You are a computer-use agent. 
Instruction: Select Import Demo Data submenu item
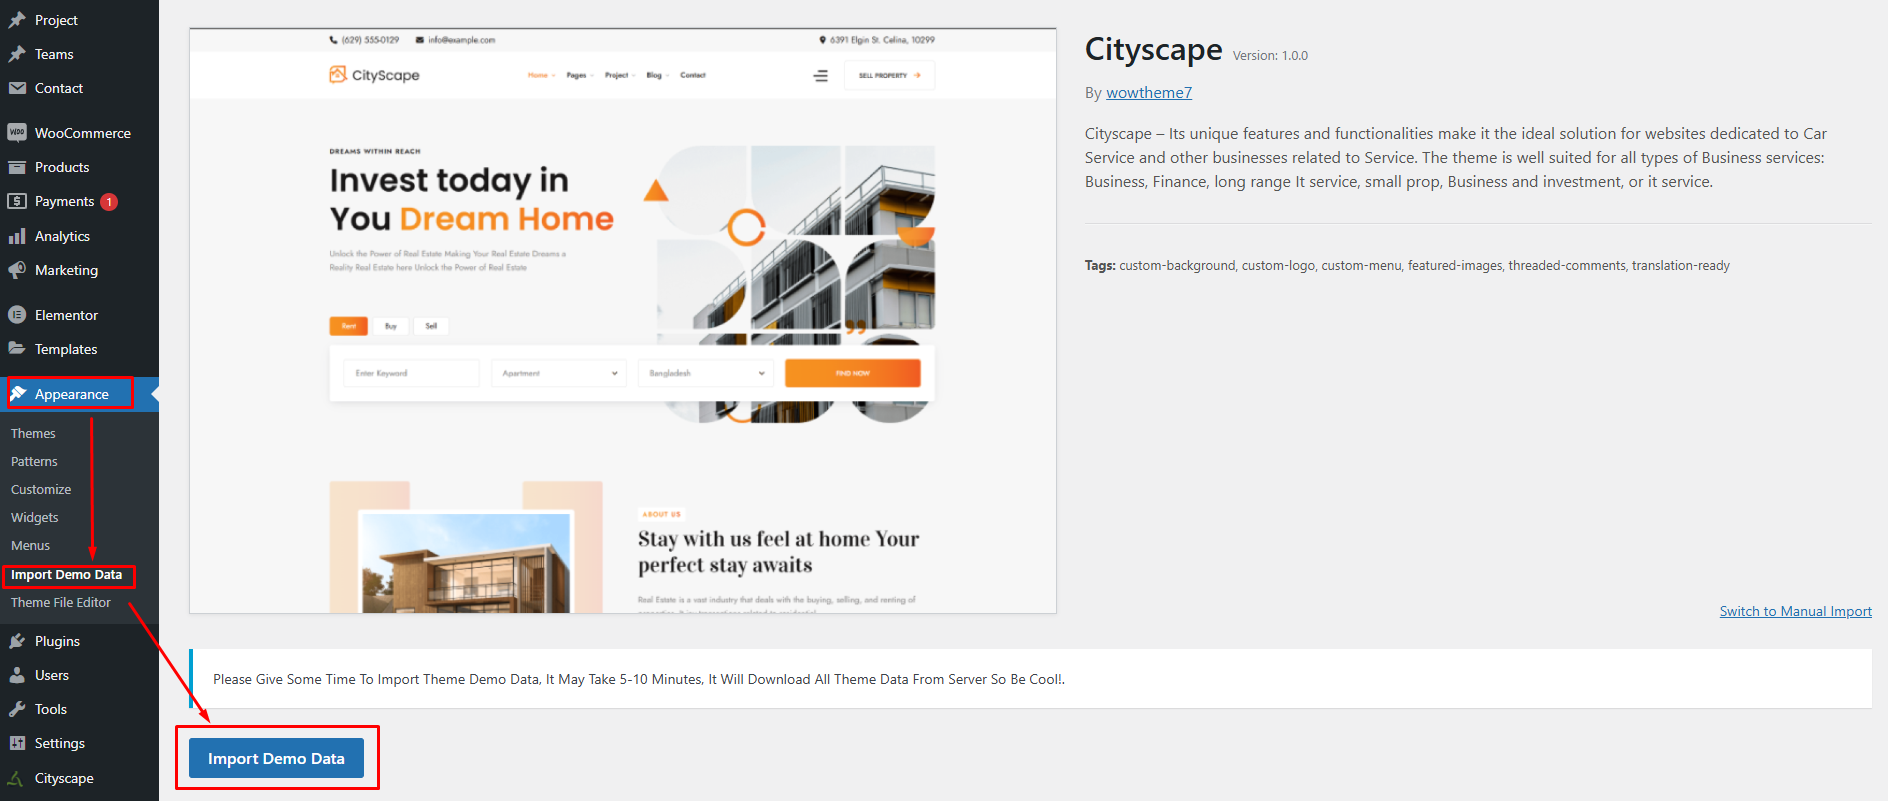[x=67, y=575]
